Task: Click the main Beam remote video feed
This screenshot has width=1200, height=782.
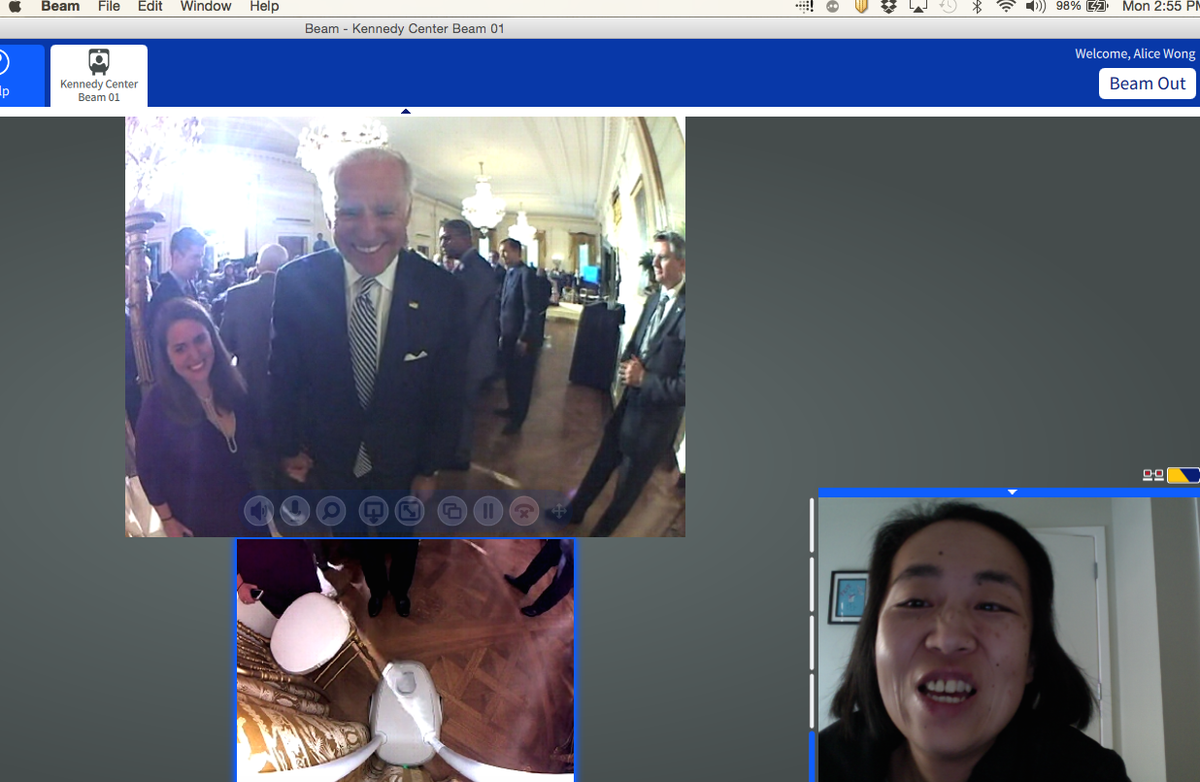Action: tap(405, 327)
